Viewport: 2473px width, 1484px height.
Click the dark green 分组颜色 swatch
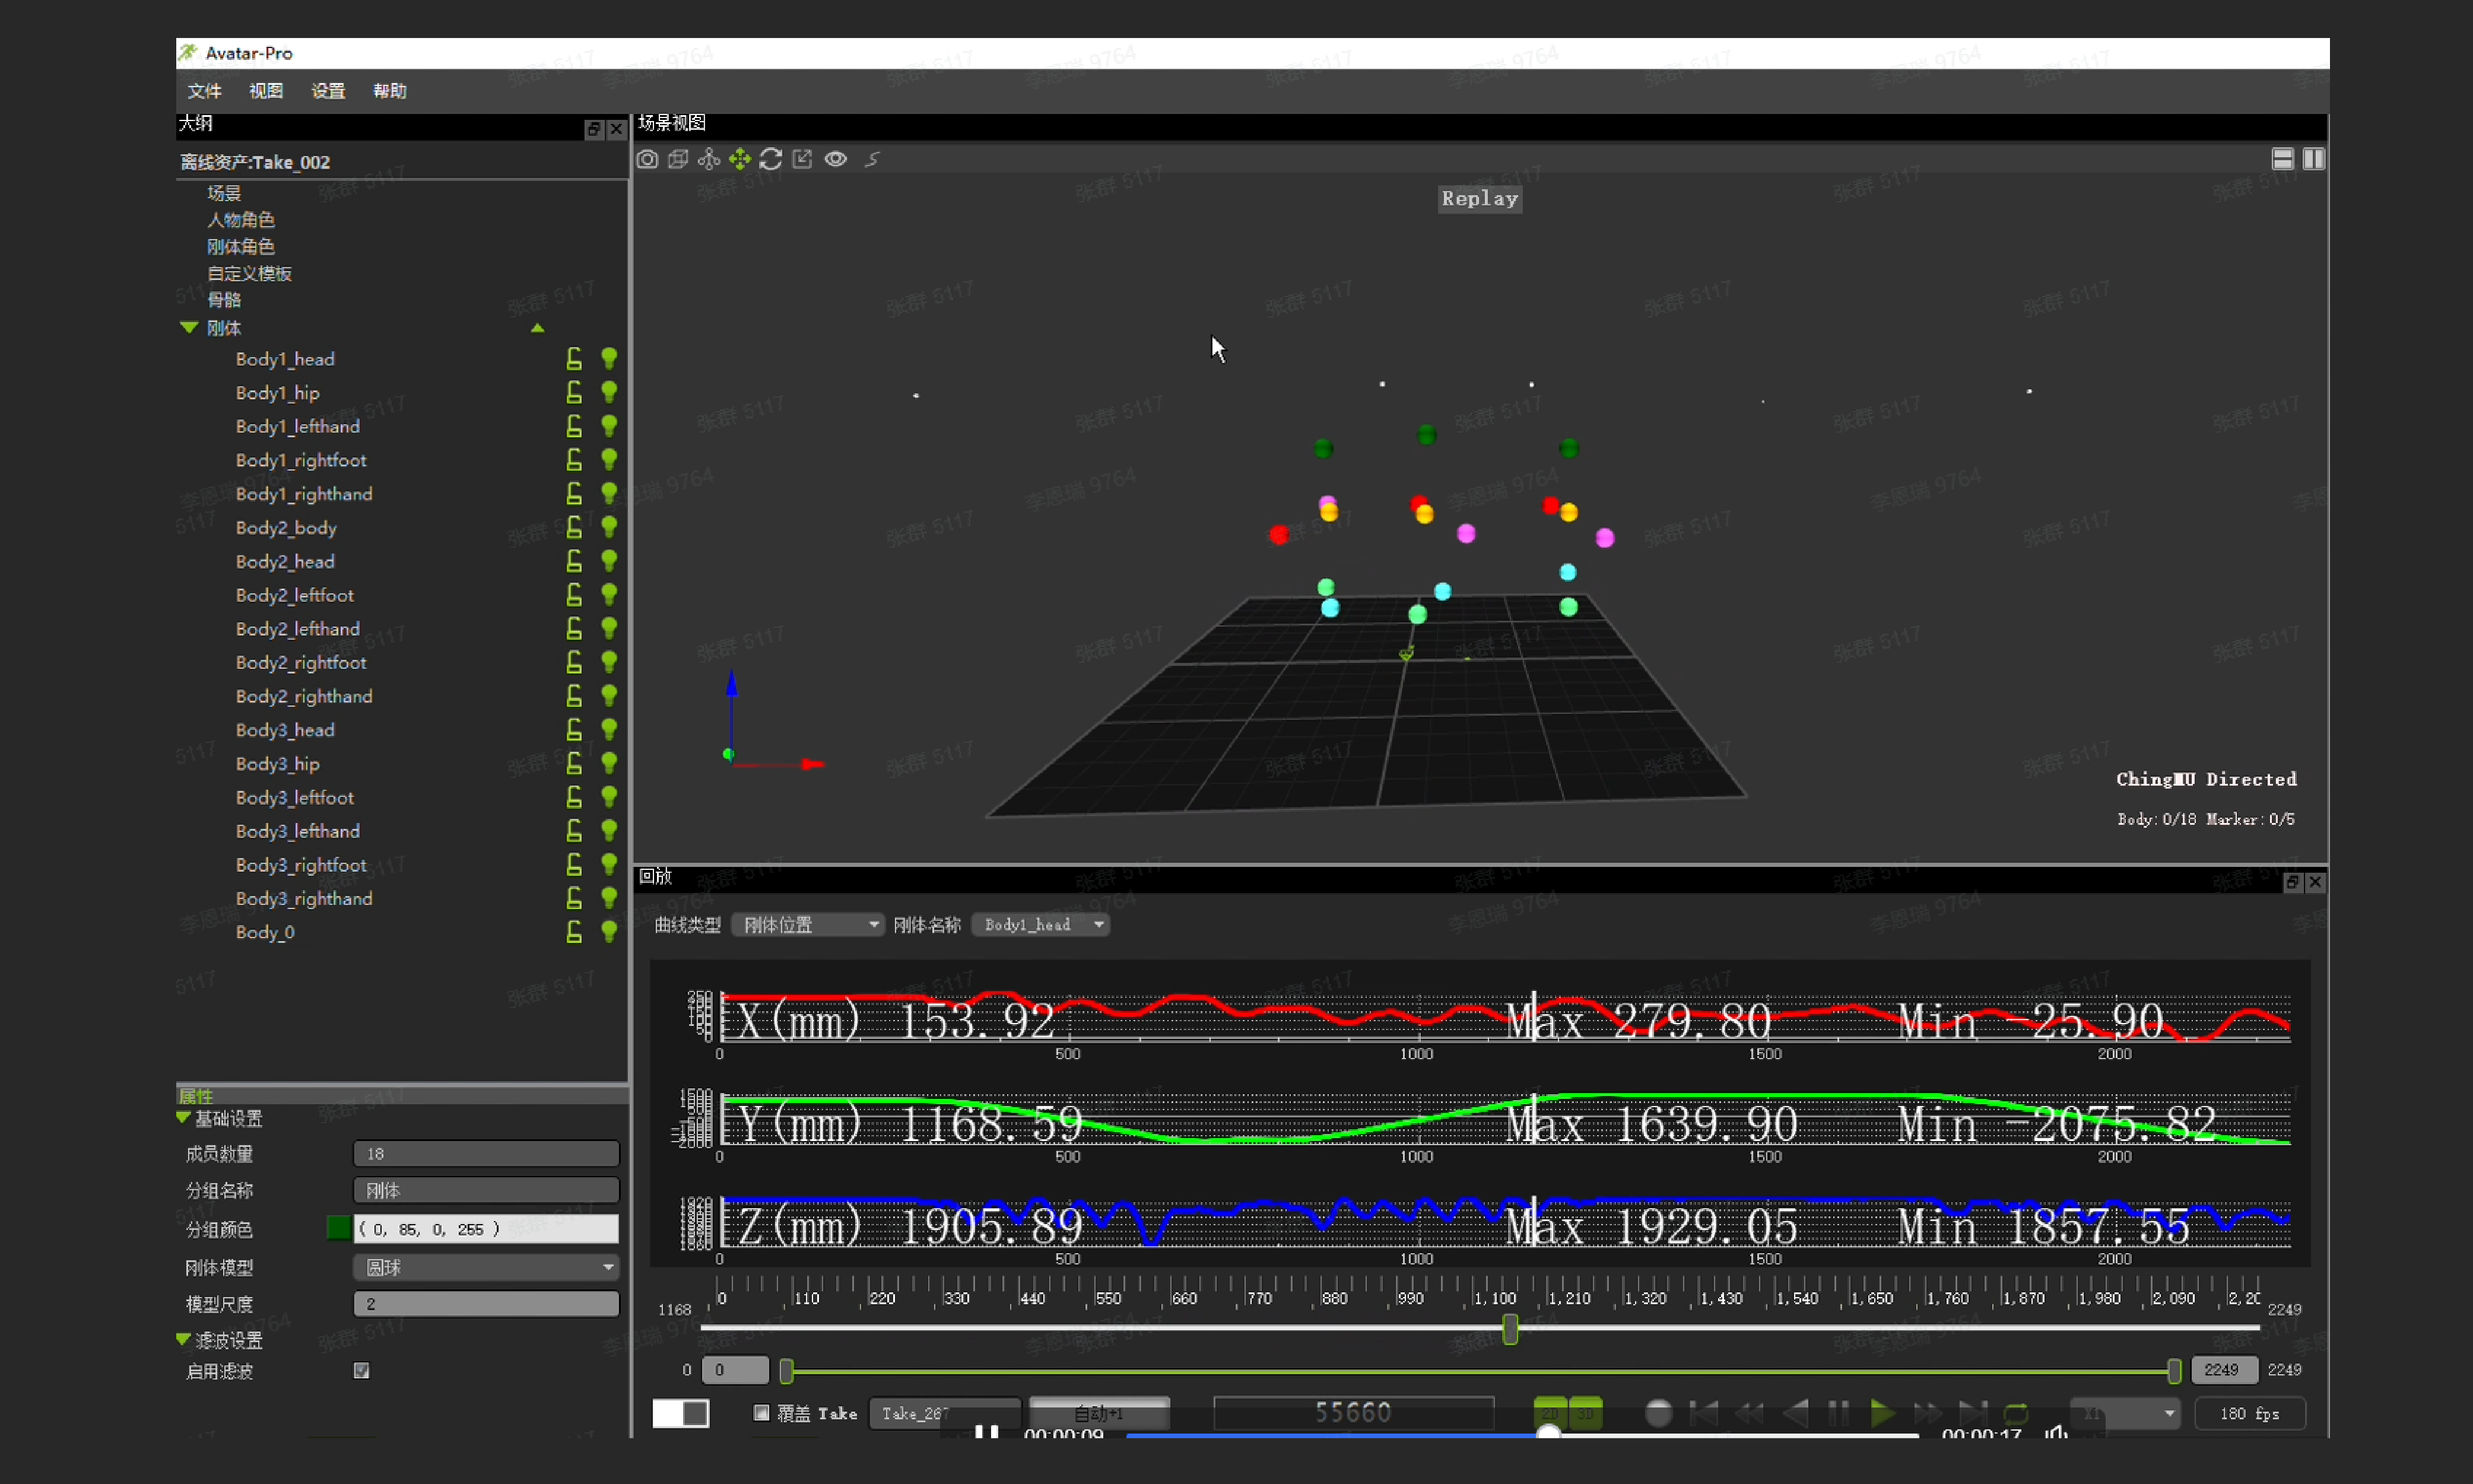pyautogui.click(x=338, y=1228)
